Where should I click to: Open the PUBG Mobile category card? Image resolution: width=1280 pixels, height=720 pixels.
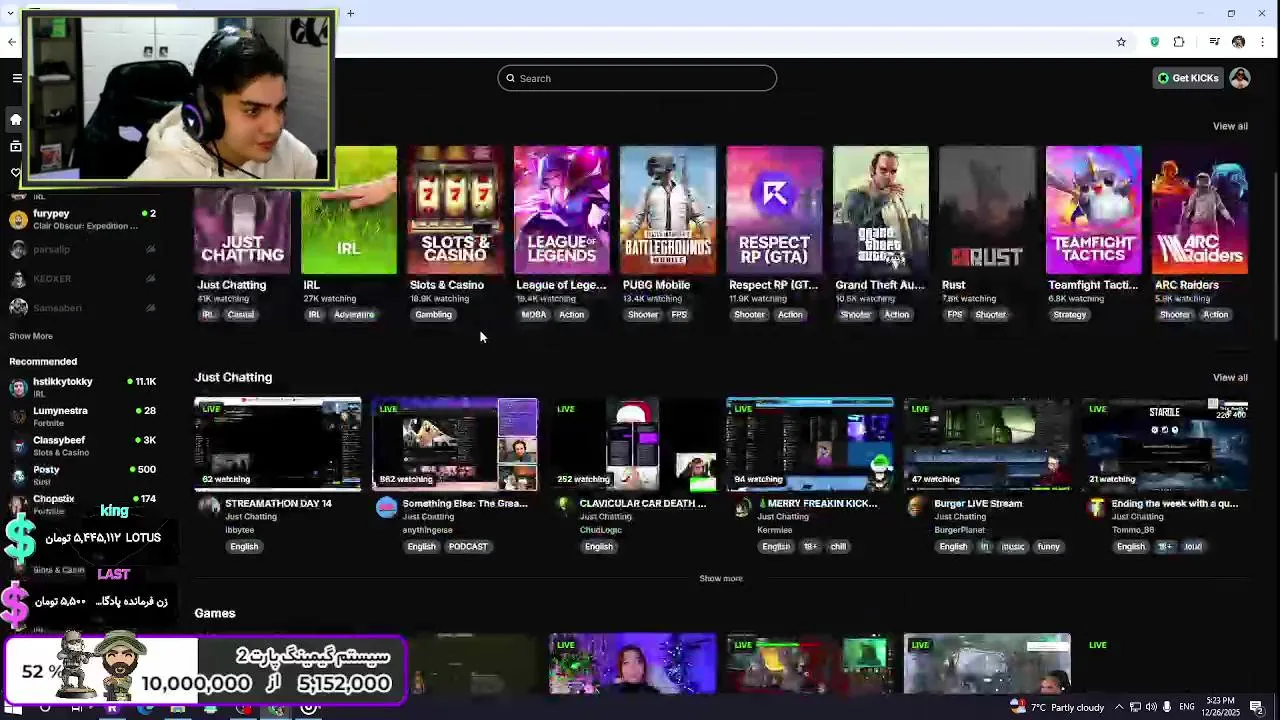click(x=668, y=210)
